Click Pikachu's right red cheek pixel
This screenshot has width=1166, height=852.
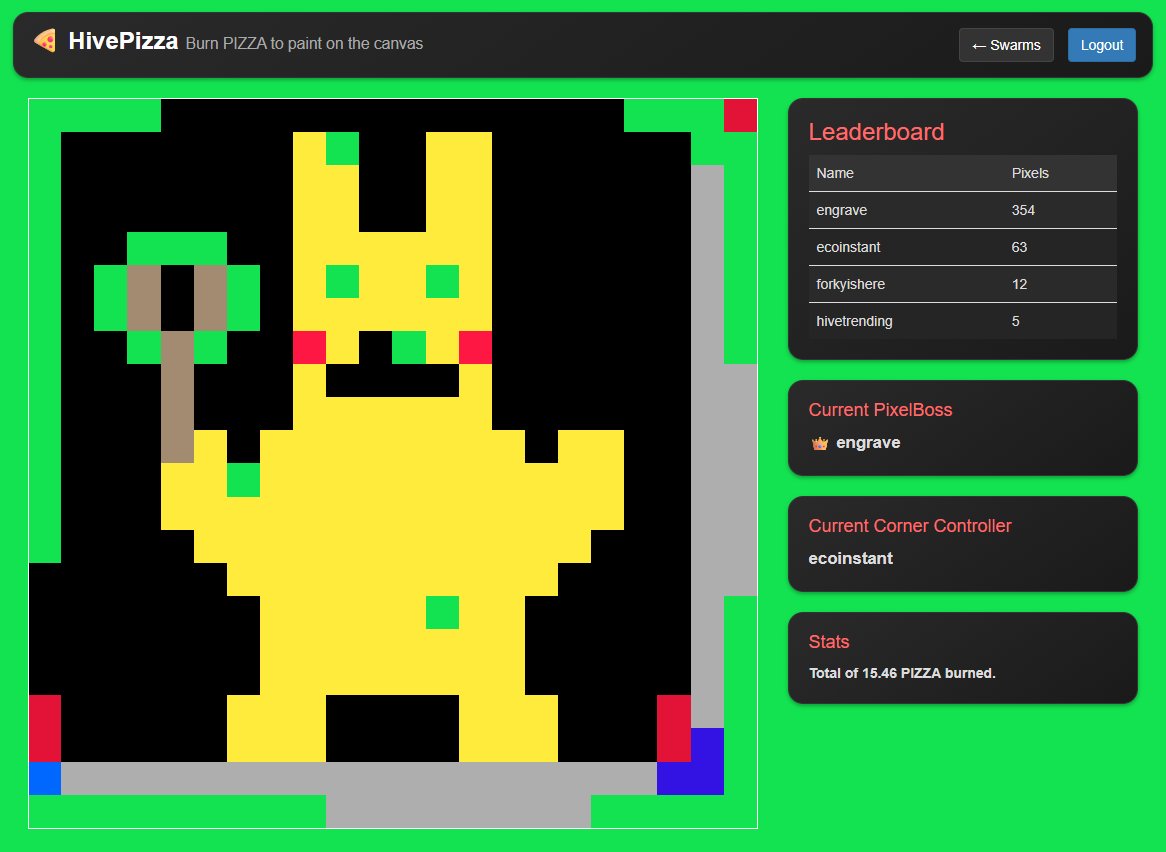tap(475, 347)
